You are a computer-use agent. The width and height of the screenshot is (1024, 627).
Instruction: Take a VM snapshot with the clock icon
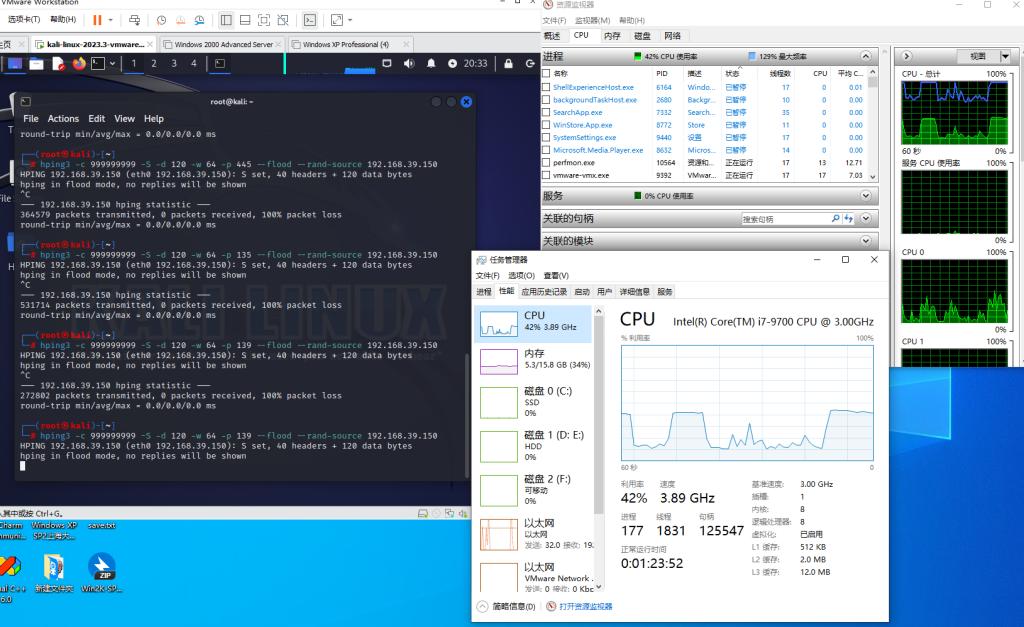coord(161,20)
